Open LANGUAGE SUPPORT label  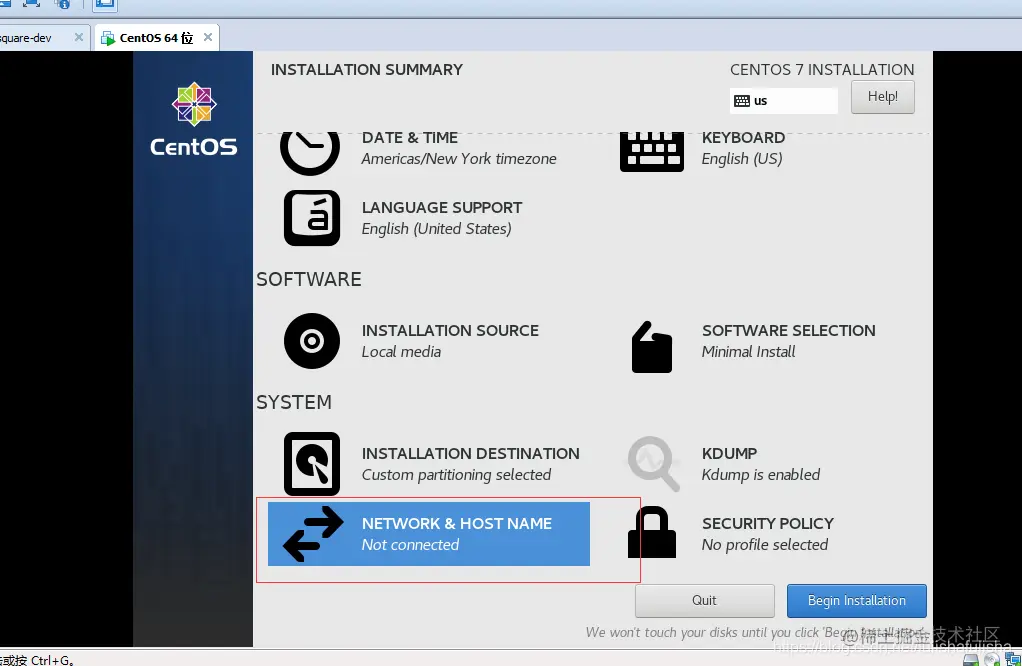(x=442, y=208)
